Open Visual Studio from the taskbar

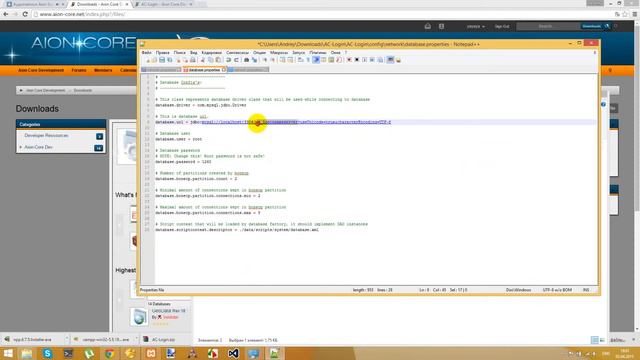233,353
